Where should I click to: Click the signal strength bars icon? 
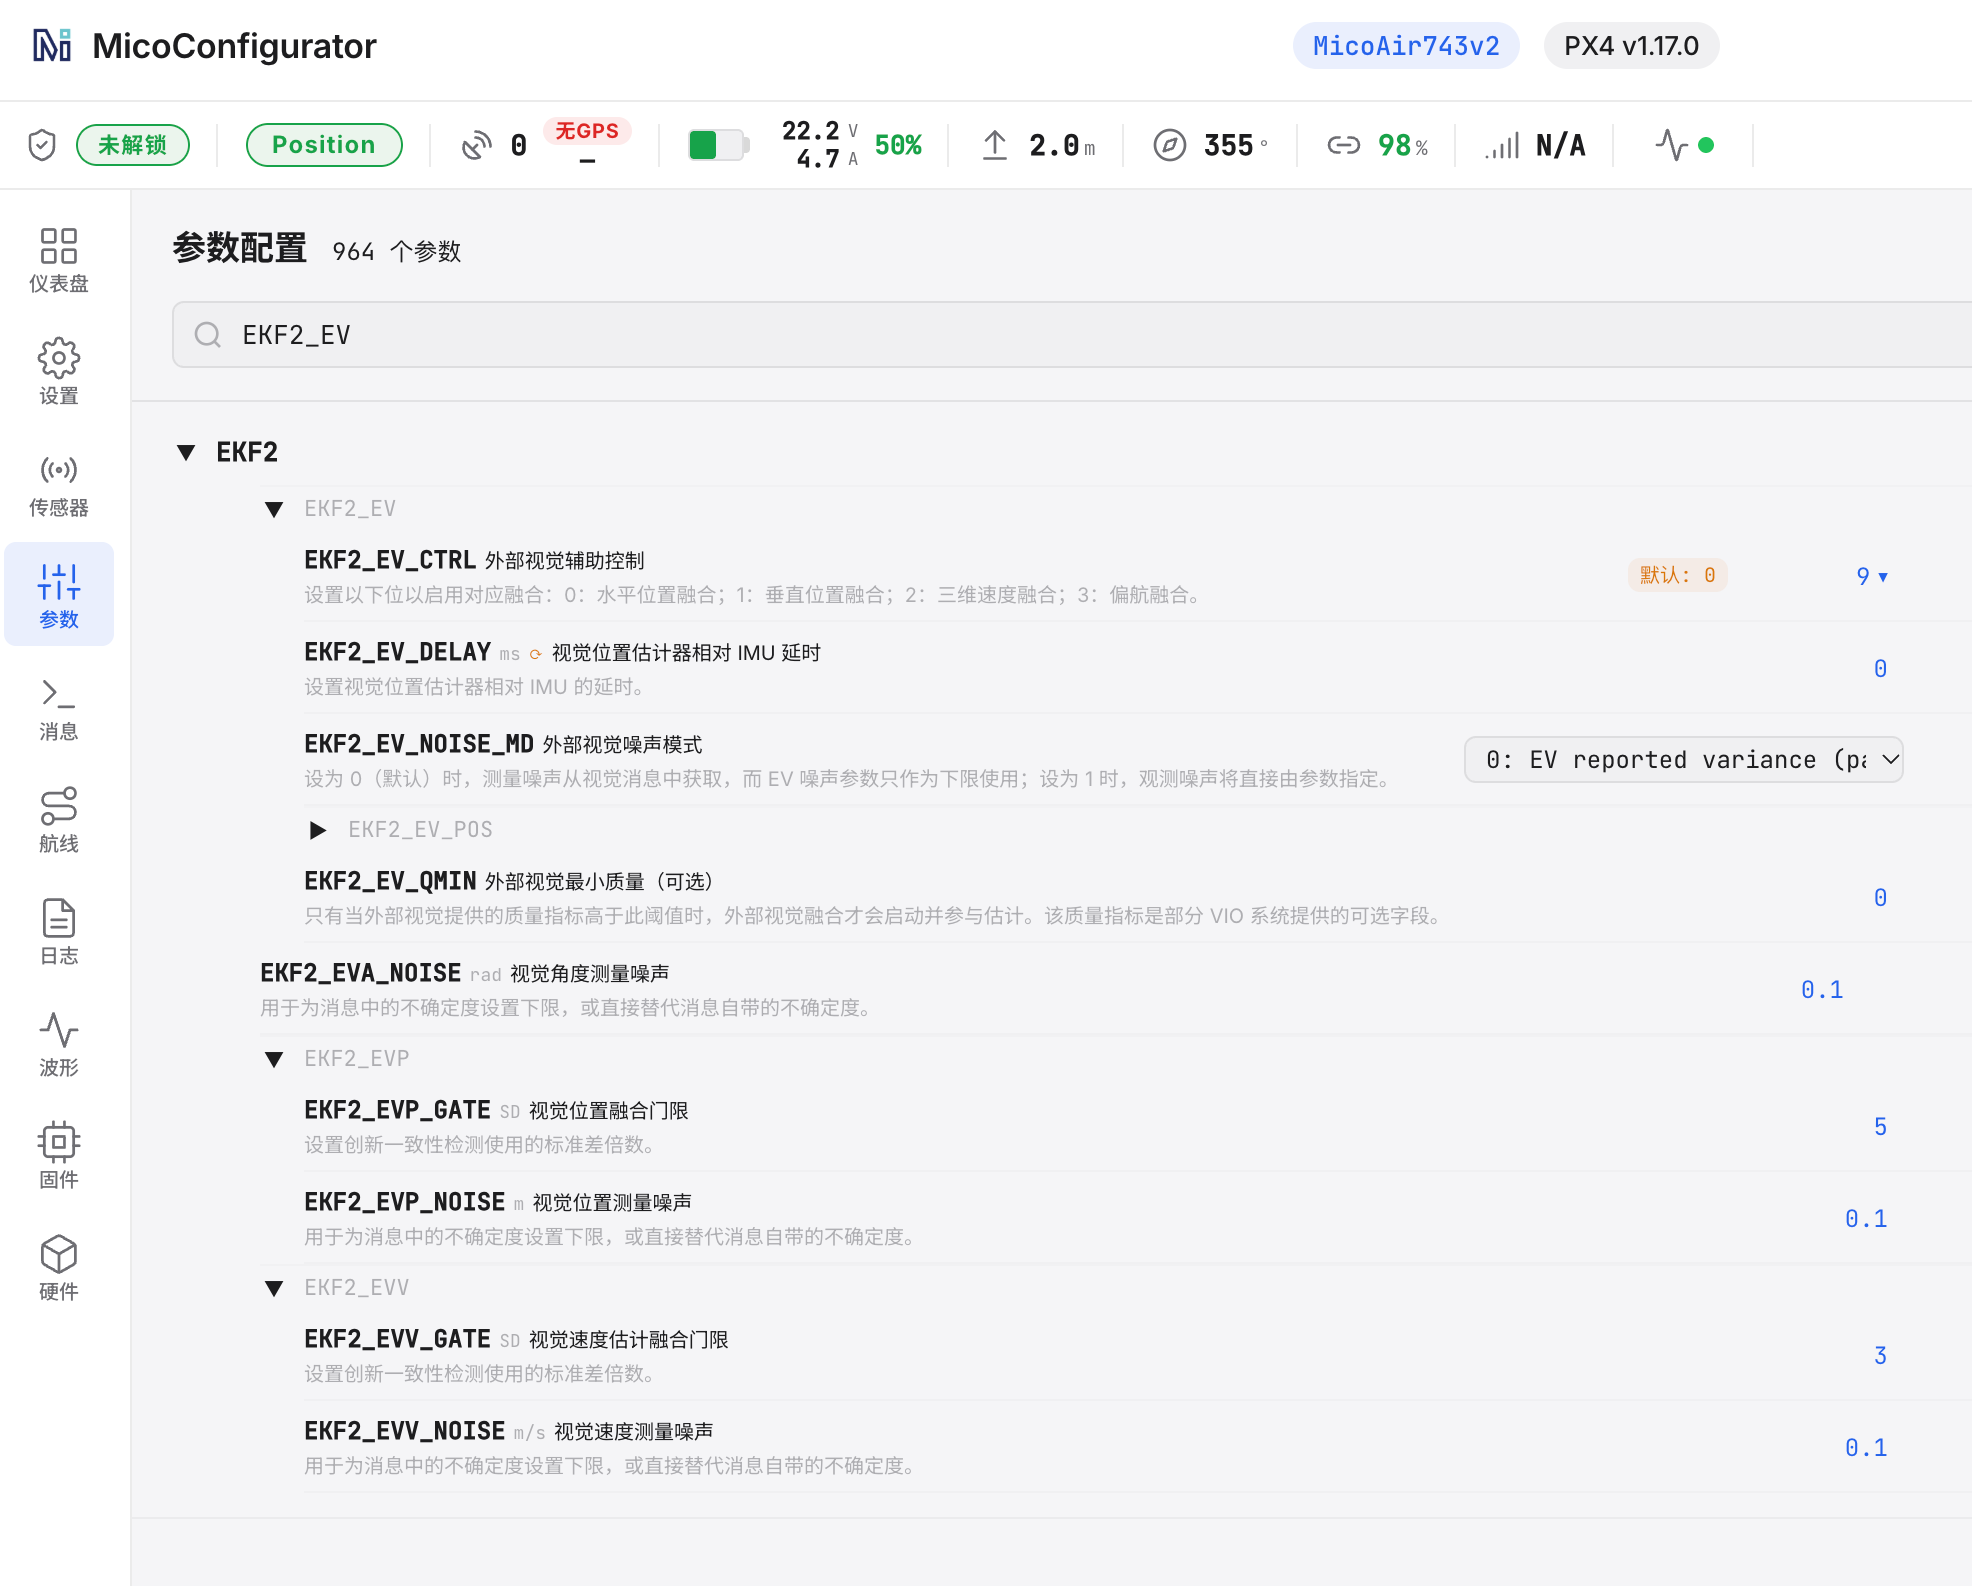1502,146
